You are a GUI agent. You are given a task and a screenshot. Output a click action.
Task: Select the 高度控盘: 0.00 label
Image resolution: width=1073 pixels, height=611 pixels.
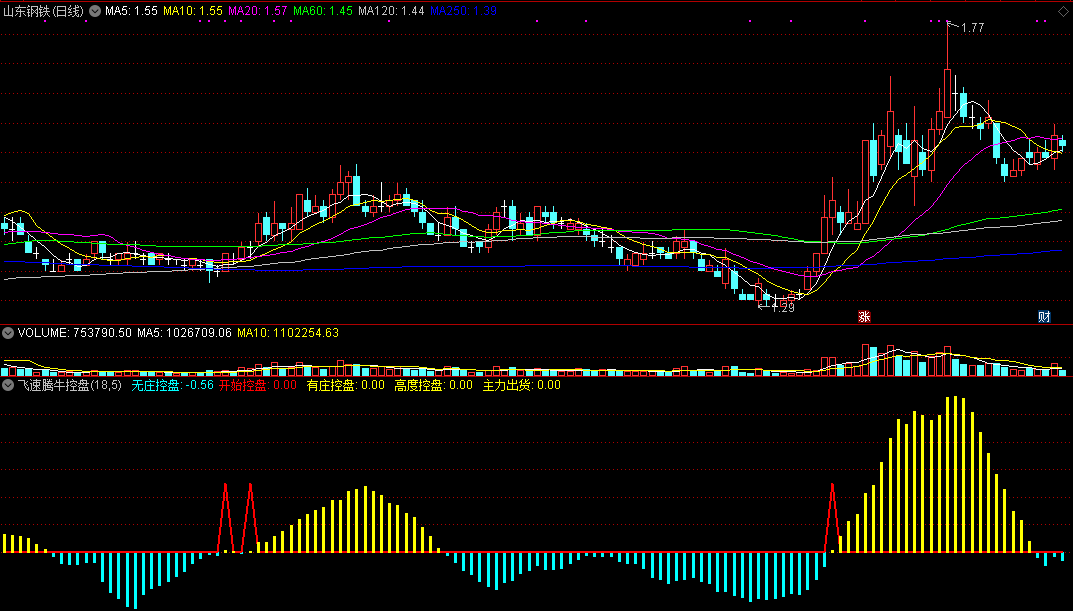(433, 385)
